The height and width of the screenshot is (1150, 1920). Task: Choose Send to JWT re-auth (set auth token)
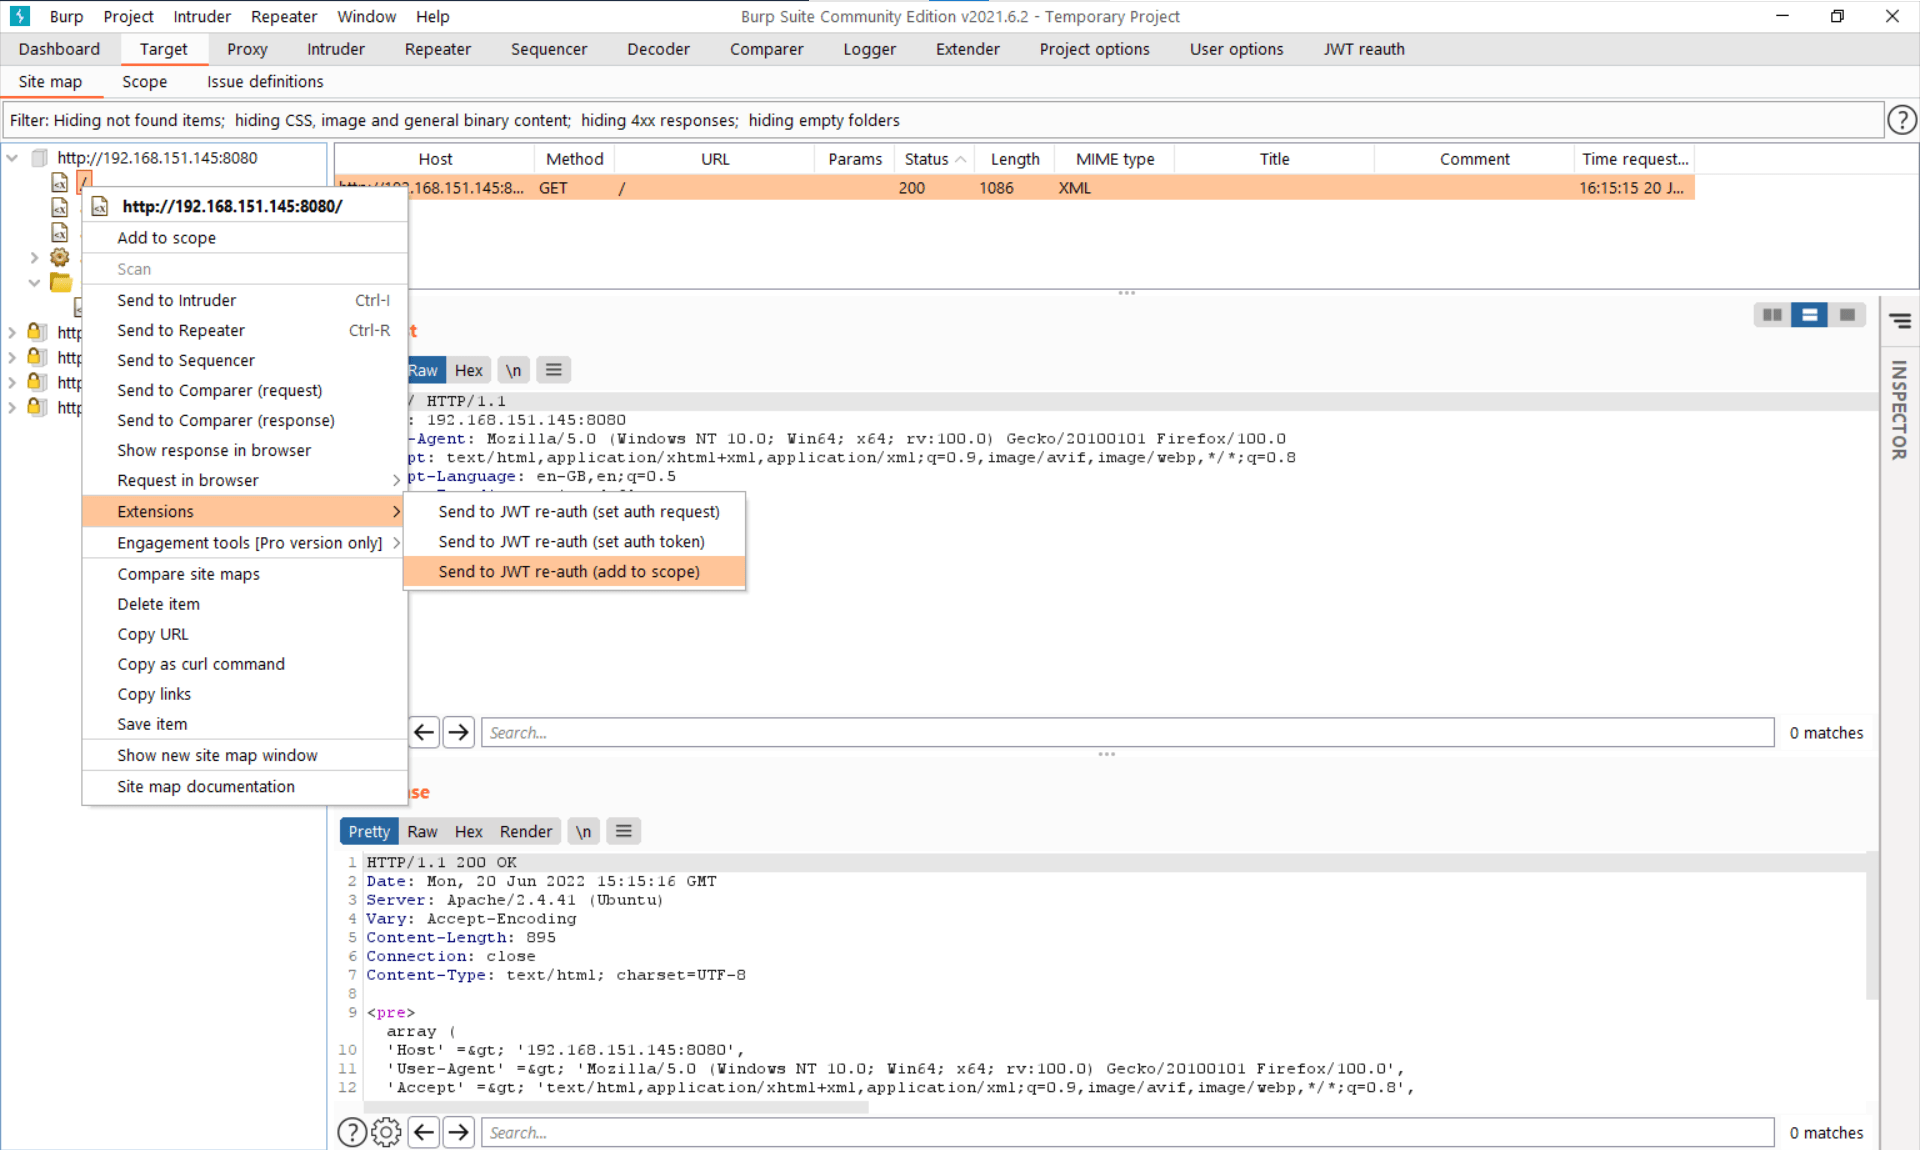pyautogui.click(x=571, y=541)
